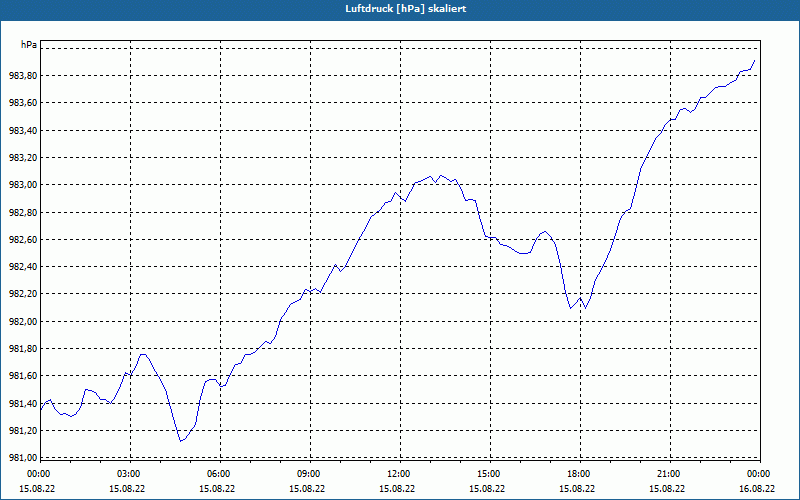Select the 981,40 y-axis label
This screenshot has height=500, width=800.
click(23, 404)
